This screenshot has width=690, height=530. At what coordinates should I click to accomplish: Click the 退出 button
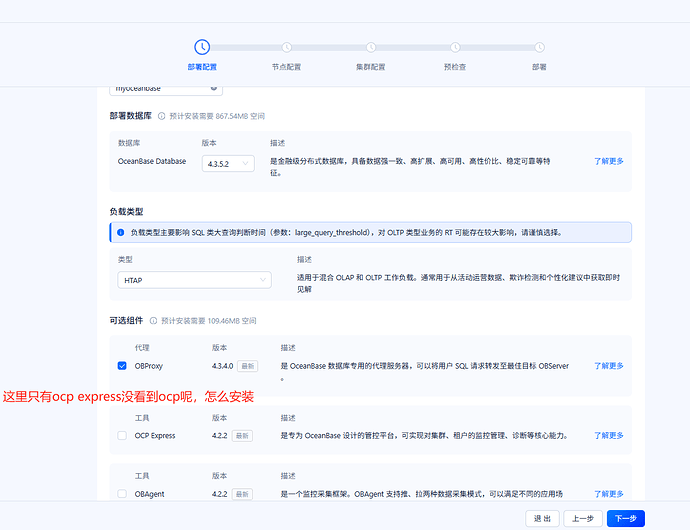(x=542, y=519)
